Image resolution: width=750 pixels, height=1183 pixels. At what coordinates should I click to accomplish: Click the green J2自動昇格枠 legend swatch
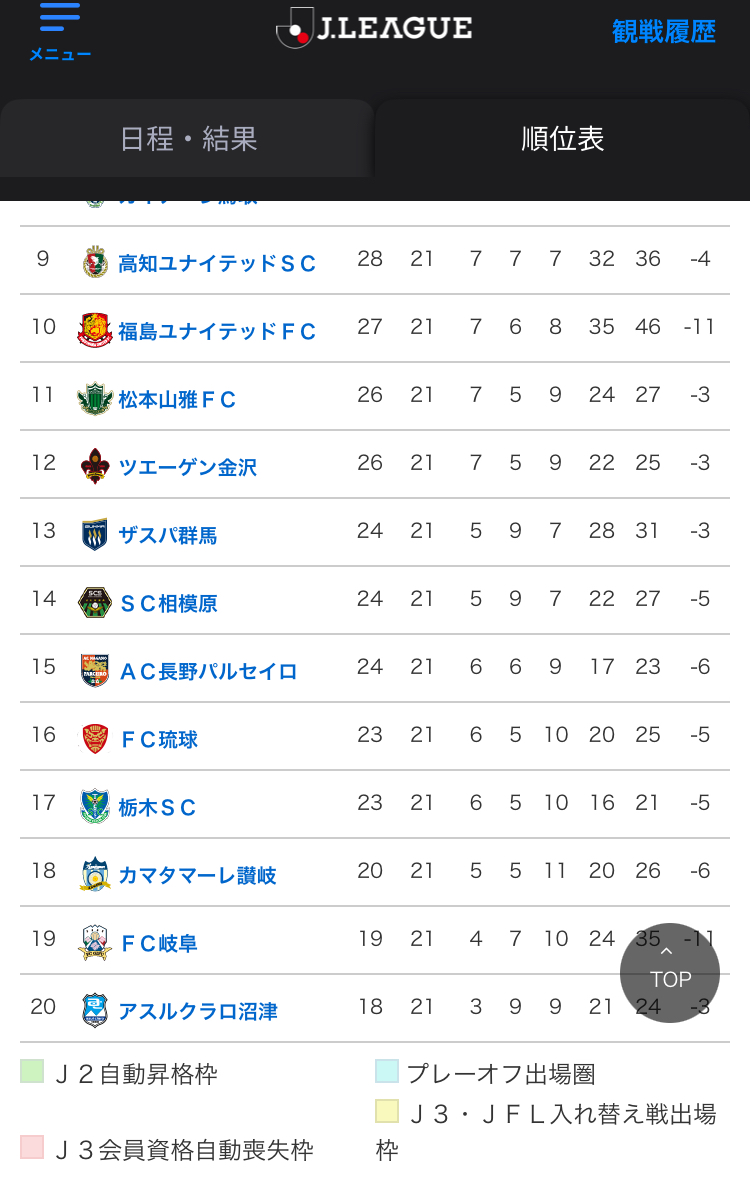(x=32, y=1071)
